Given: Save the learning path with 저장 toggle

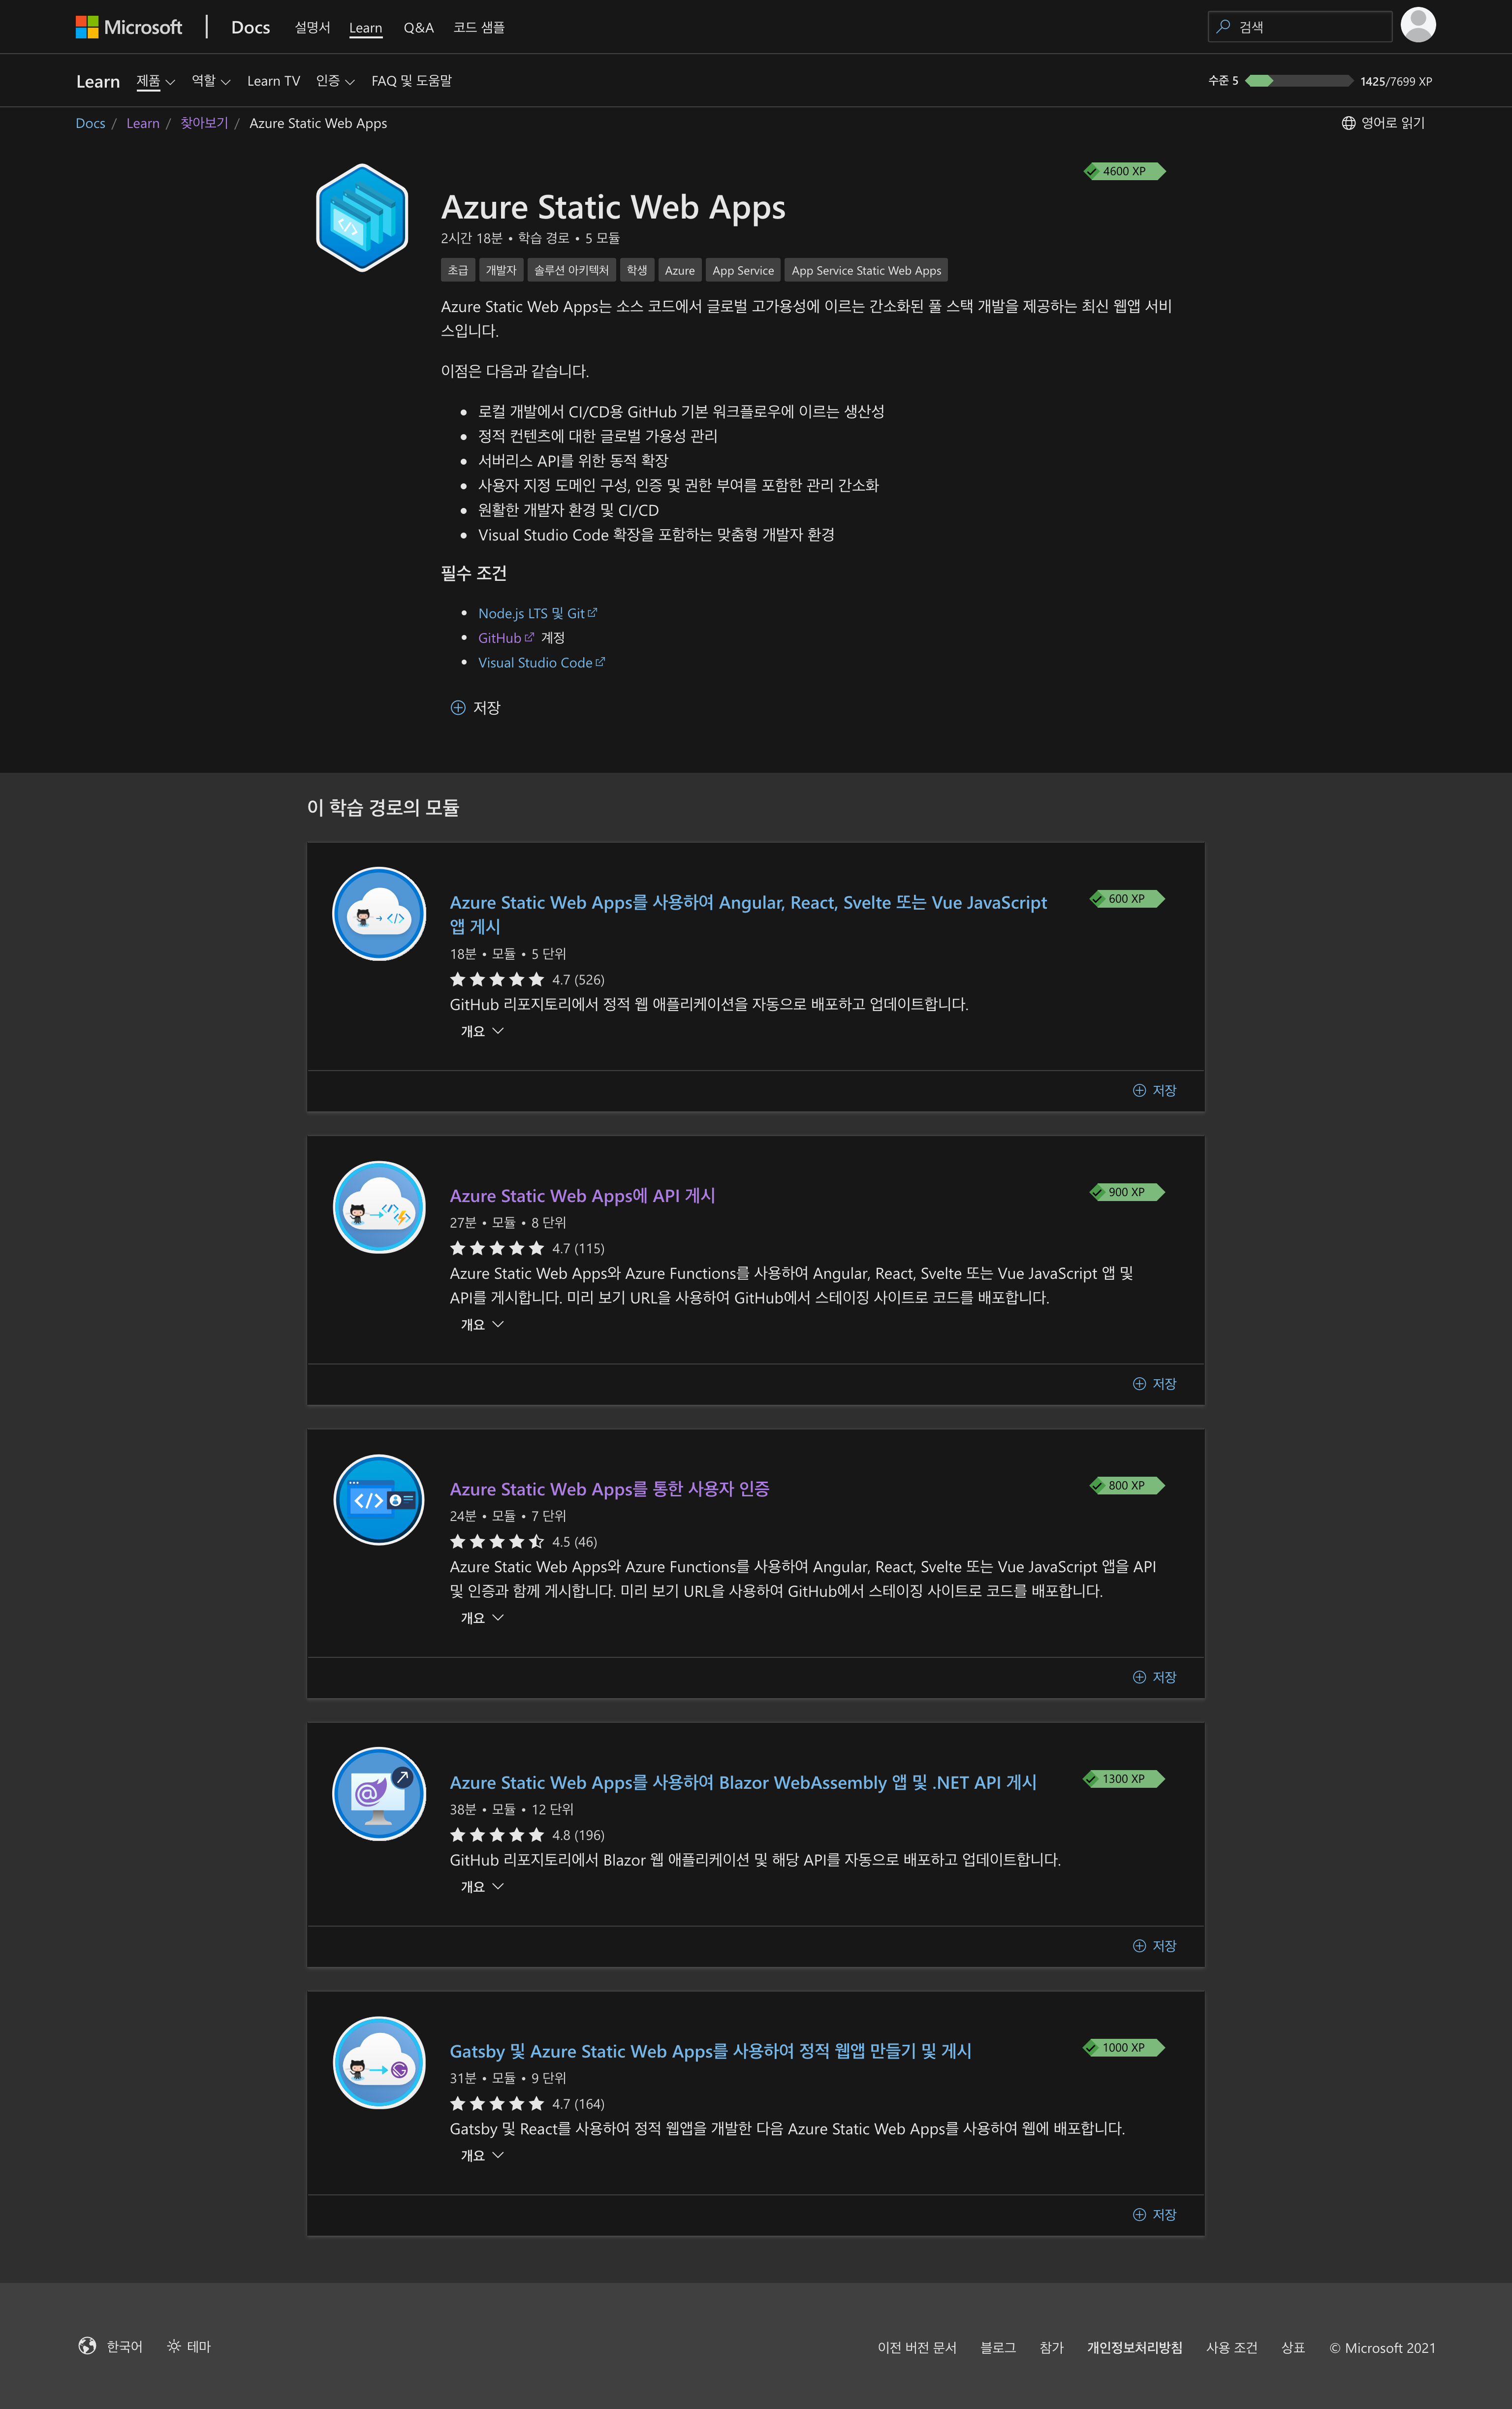Looking at the screenshot, I should 478,707.
